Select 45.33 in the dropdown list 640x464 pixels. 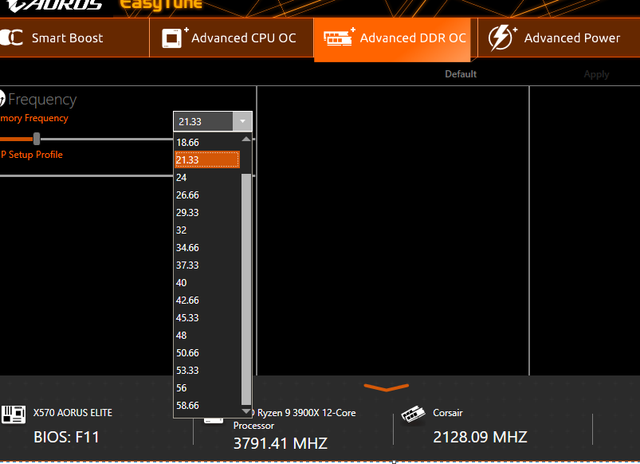coord(207,318)
